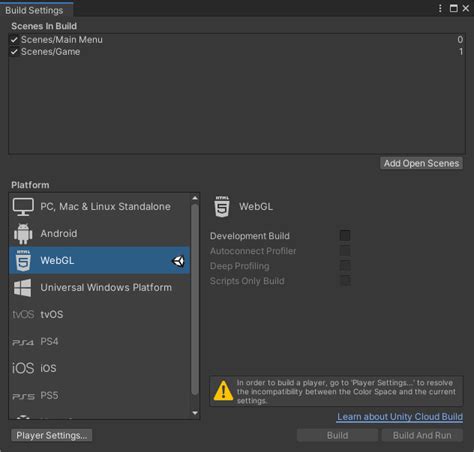The height and width of the screenshot is (452, 474).
Task: Toggle the Autoconnect Profiler checkbox
Action: pos(345,251)
